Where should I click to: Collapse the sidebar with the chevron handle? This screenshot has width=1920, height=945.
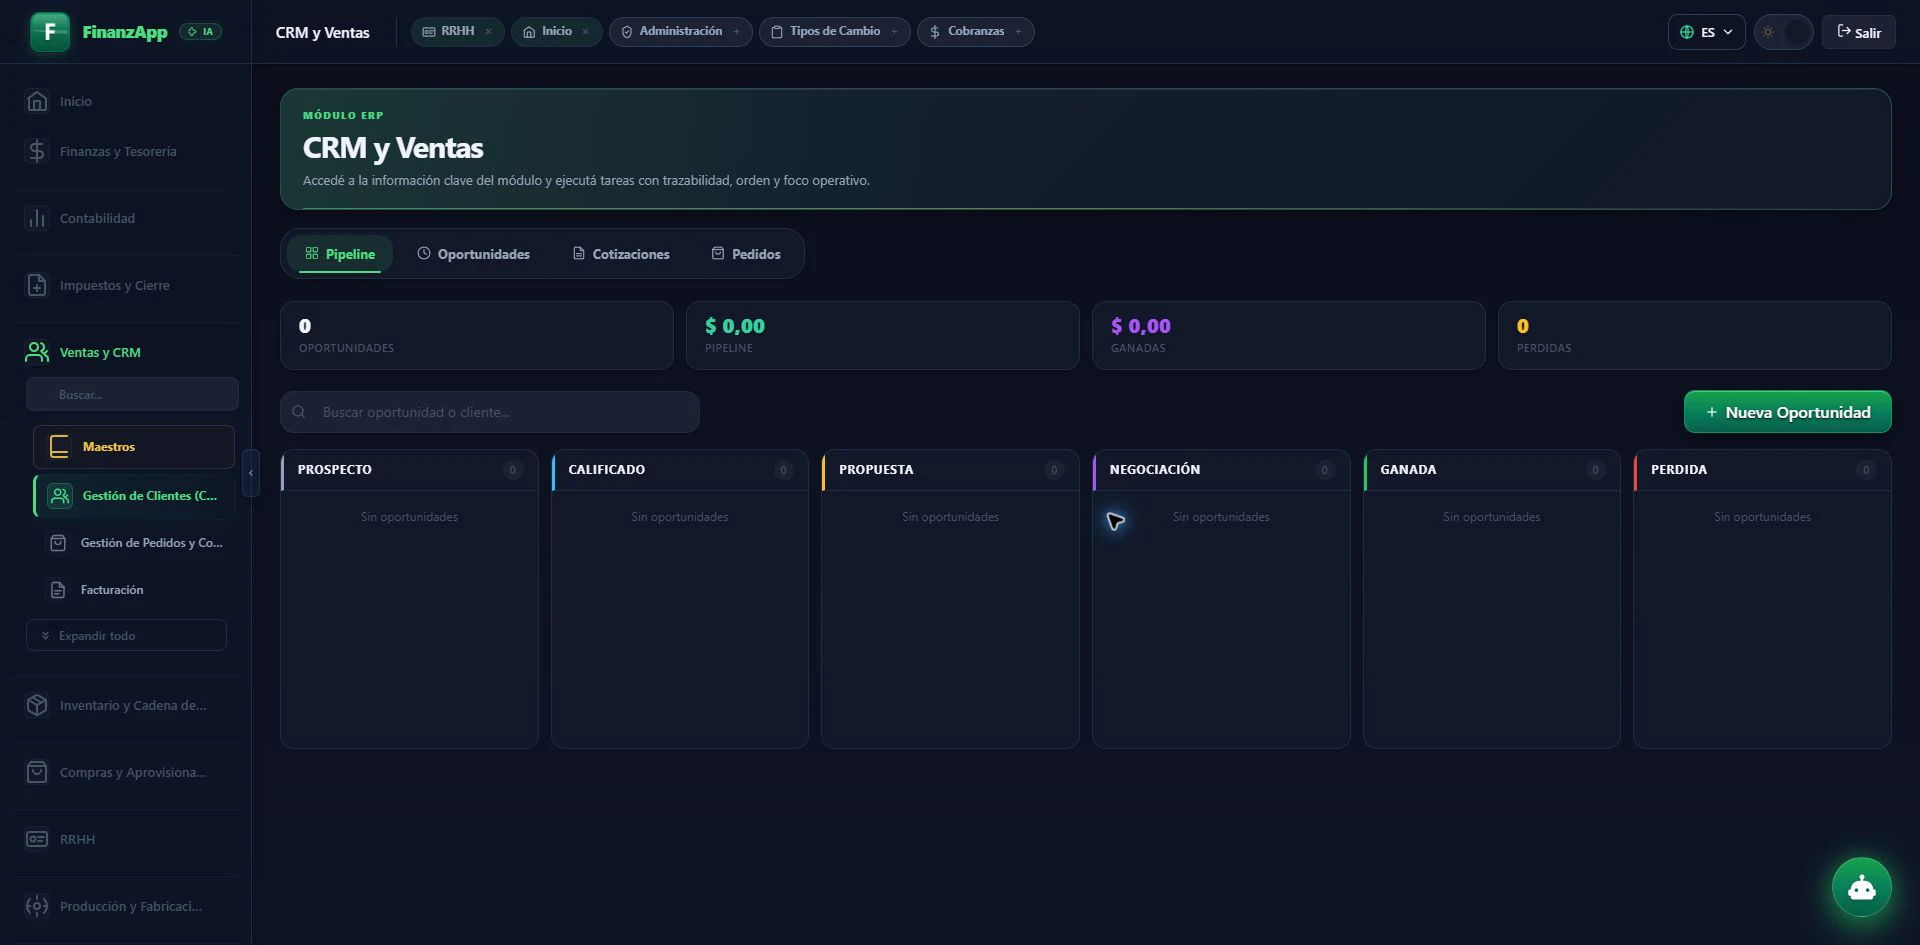click(x=251, y=473)
